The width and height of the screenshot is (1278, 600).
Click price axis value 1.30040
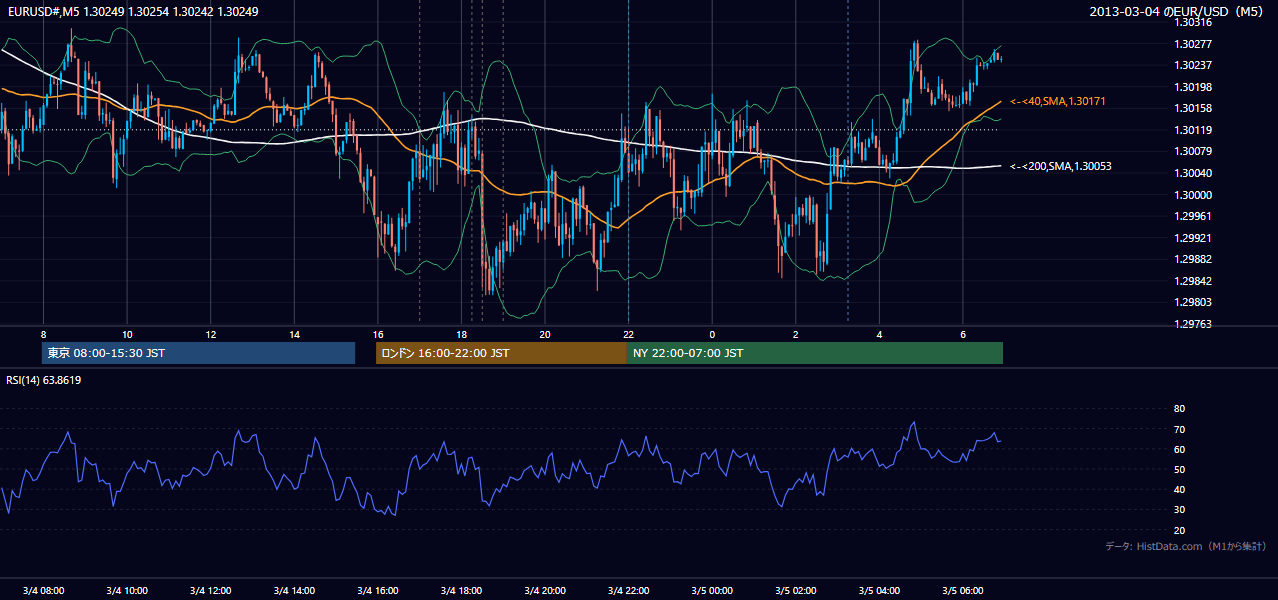(1191, 173)
